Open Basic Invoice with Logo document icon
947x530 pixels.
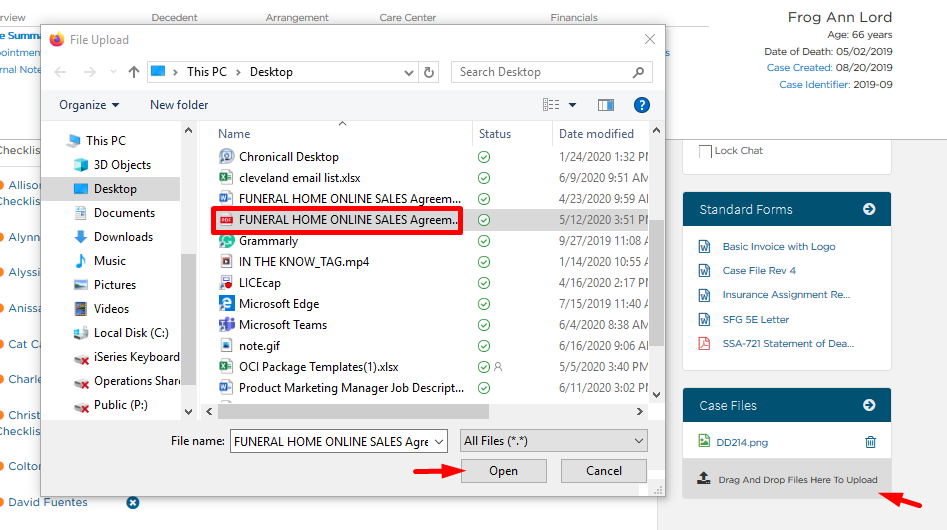pyautogui.click(x=704, y=246)
